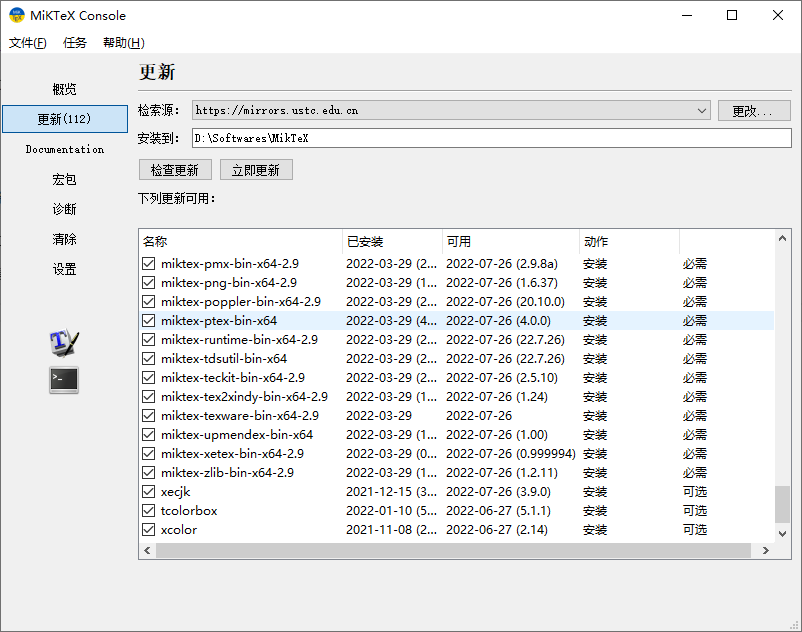
Task: Click the 安装到 install path field
Action: pos(492,138)
